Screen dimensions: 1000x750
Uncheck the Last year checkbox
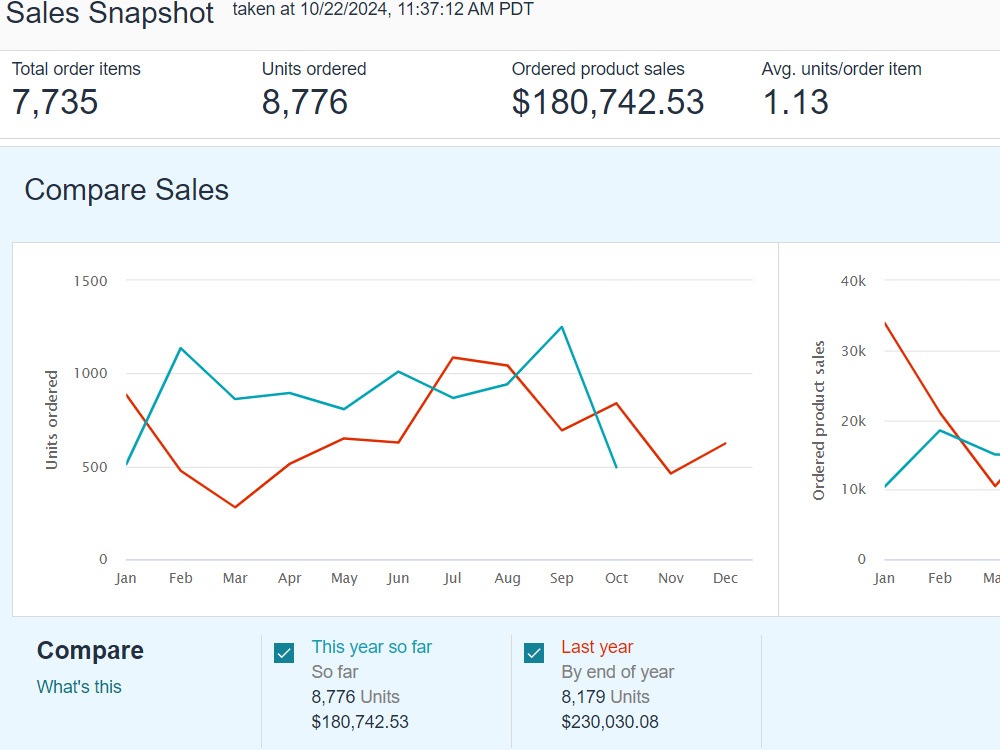534,653
